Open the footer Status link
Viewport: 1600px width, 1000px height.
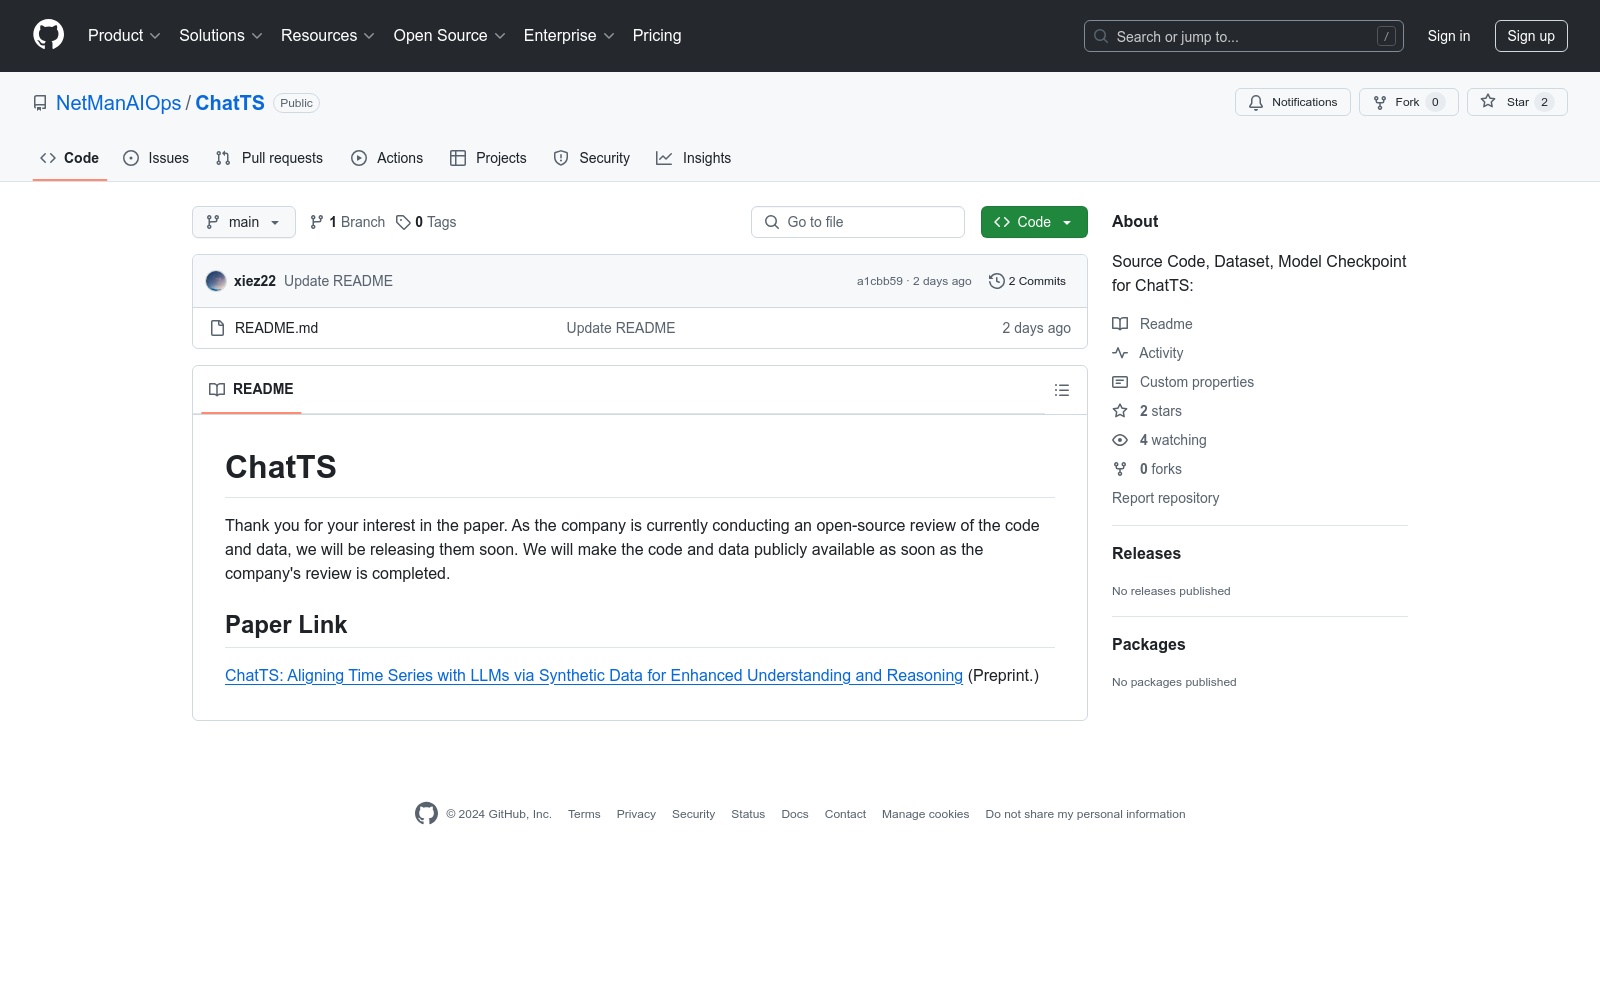pos(748,815)
